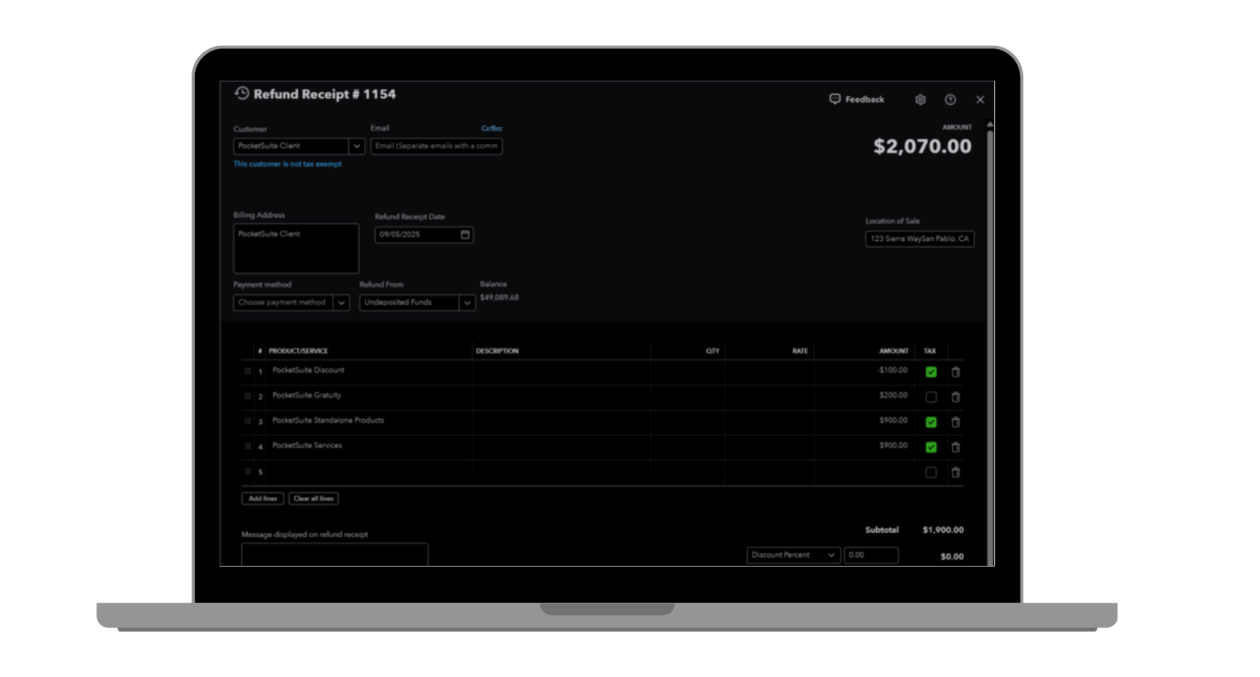Delete the PocketSuite Gratuity line

pos(955,397)
